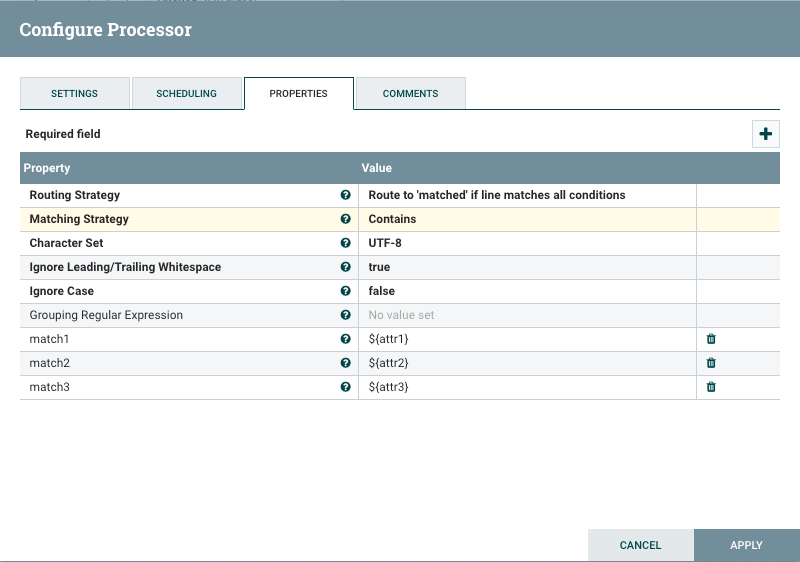Click the add property plus icon
Screen dimensions: 800x562
pos(766,134)
